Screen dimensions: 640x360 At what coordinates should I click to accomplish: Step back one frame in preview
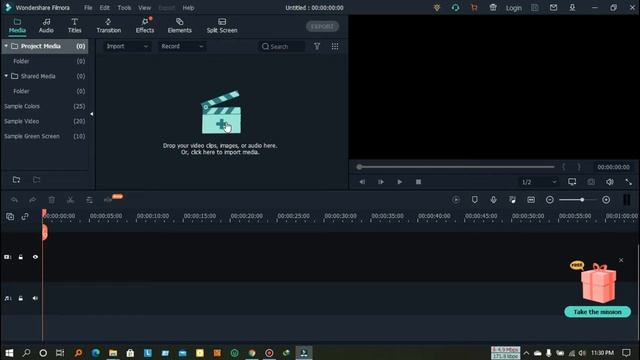coord(362,182)
